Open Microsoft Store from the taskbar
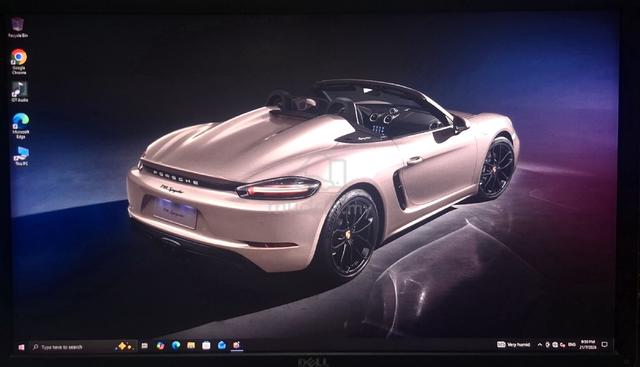 206,345
